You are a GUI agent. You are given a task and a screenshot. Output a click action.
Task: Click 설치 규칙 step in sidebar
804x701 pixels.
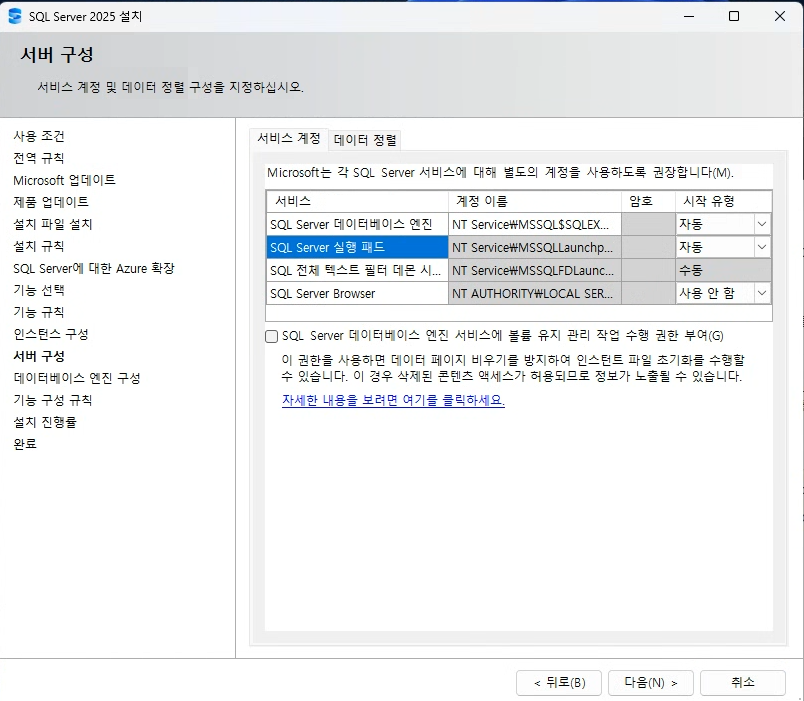[39, 246]
